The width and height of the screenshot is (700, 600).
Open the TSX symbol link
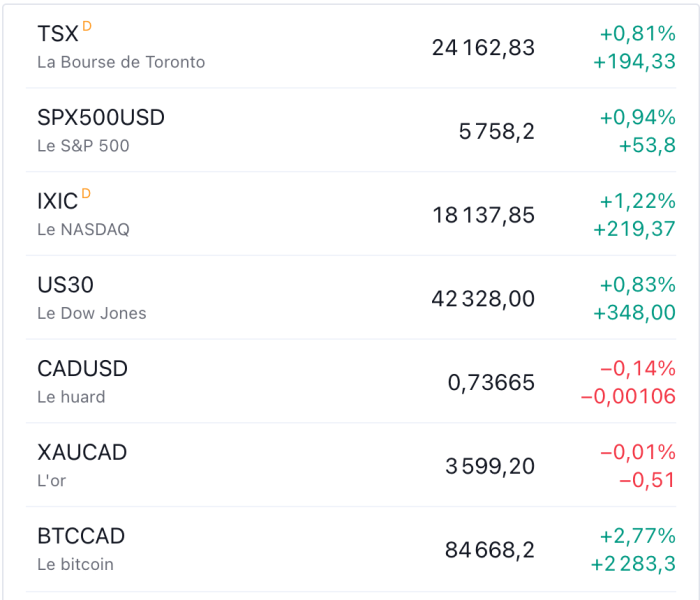[57, 34]
